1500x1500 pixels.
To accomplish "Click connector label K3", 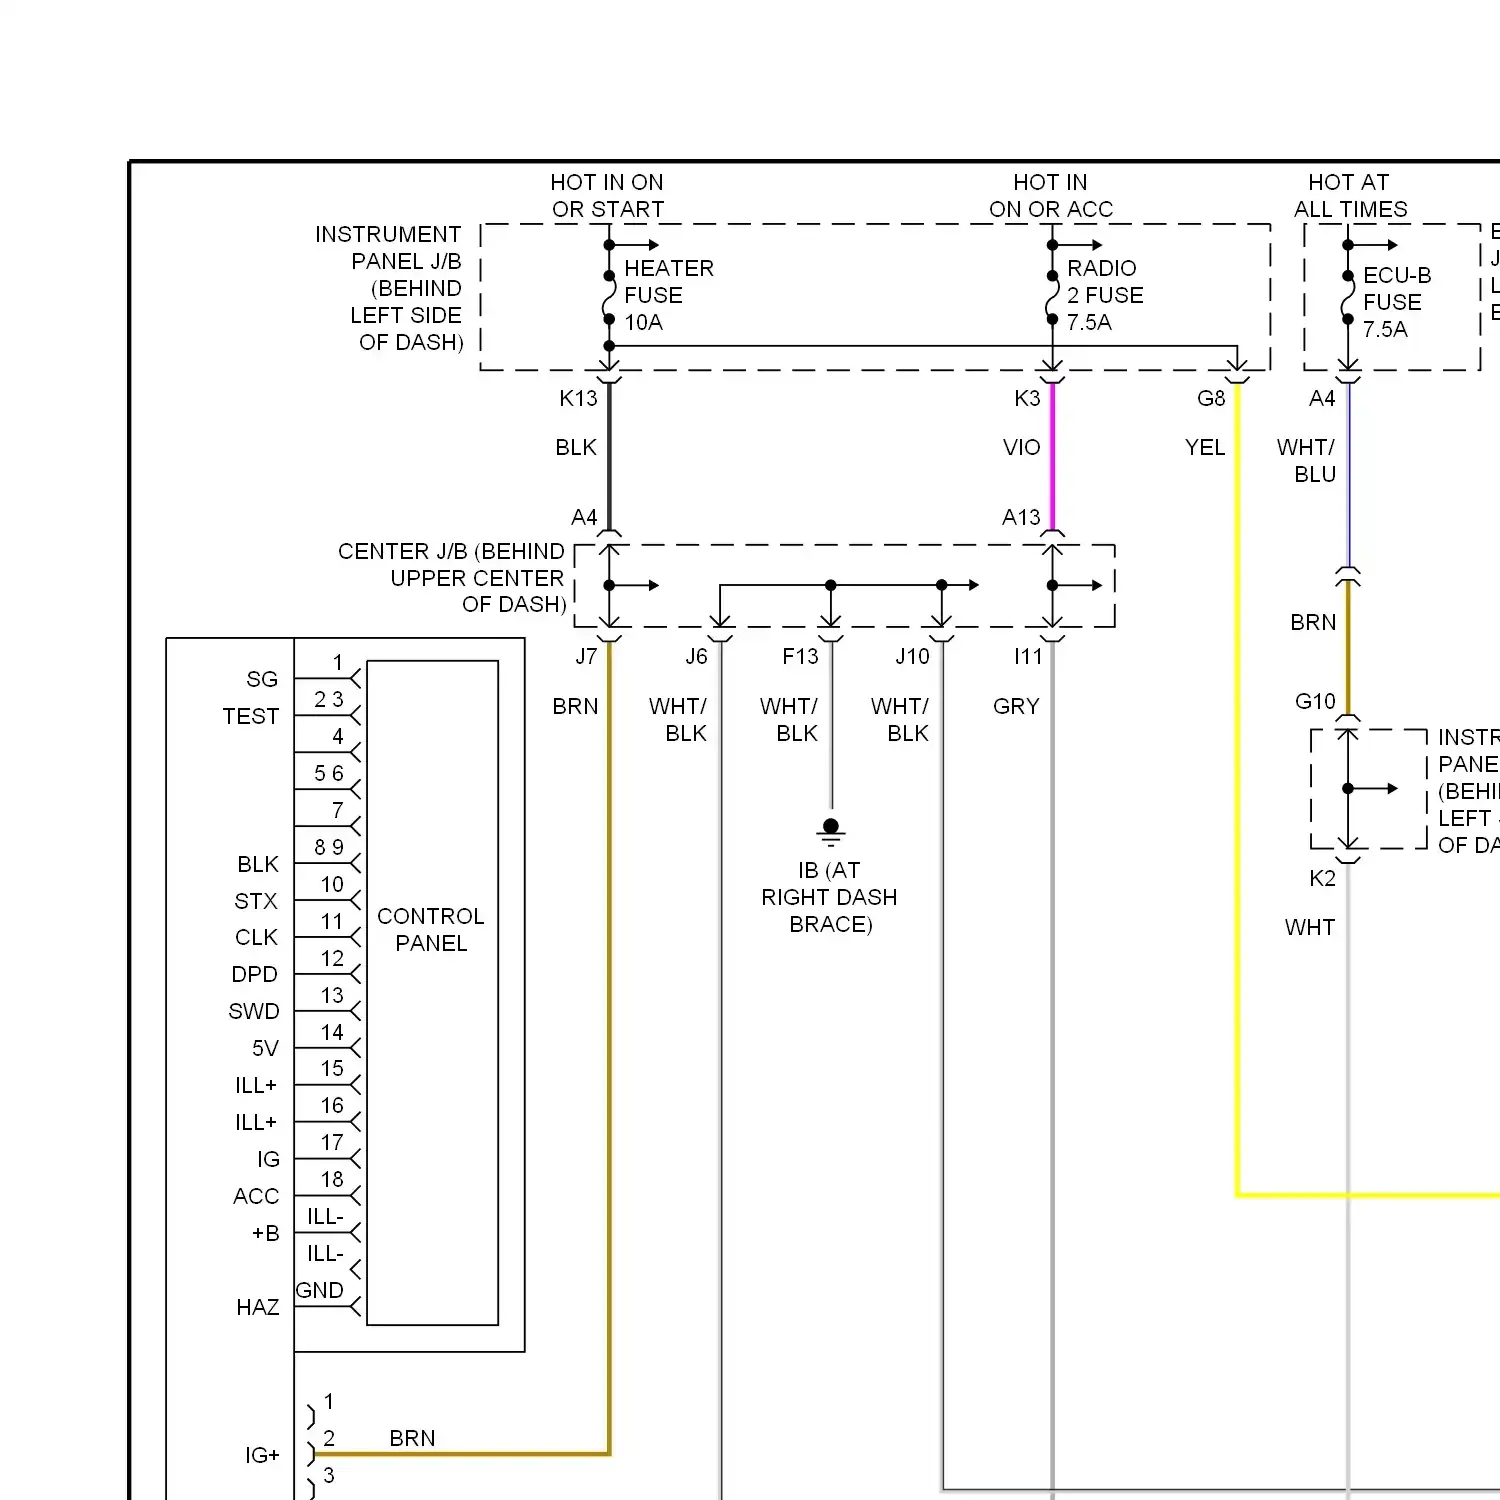I will [x=1027, y=398].
